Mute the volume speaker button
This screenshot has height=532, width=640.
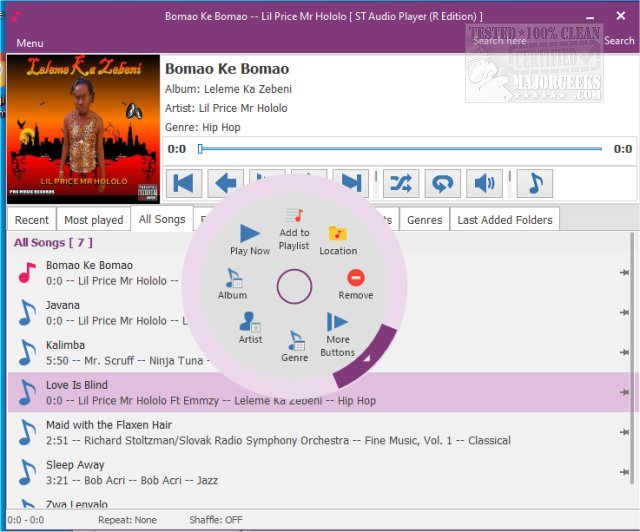point(485,183)
